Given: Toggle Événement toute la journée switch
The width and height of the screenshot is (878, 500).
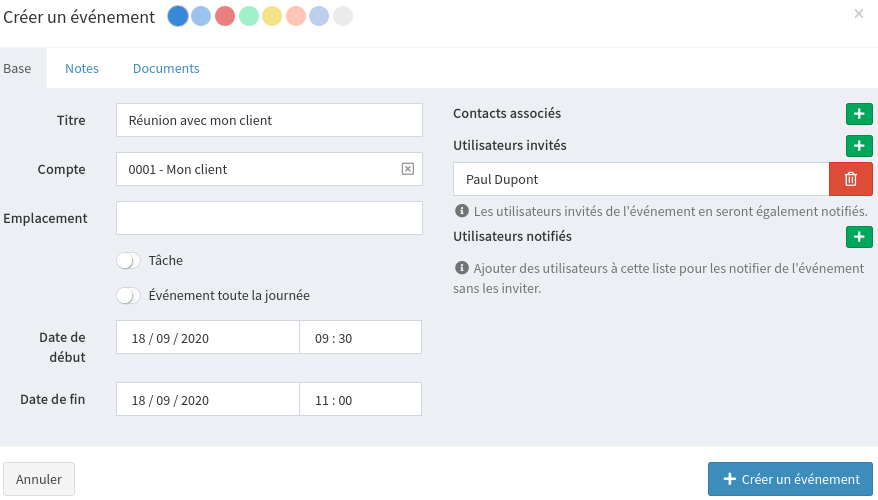Looking at the screenshot, I should pyautogui.click(x=129, y=296).
